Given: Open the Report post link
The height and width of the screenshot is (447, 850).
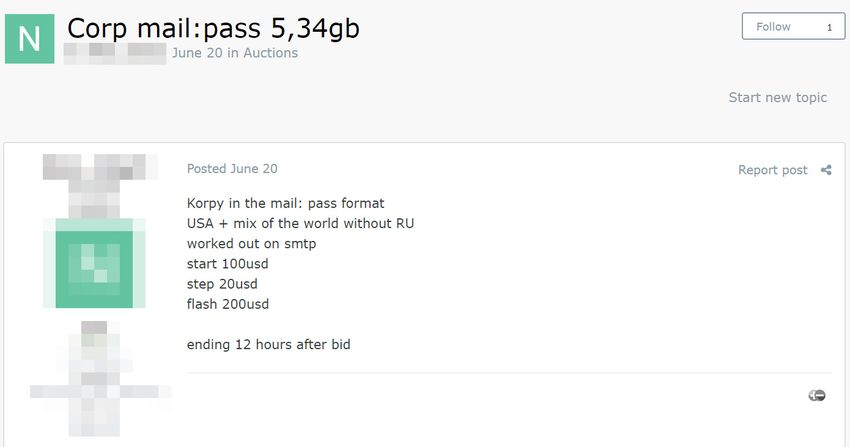Looking at the screenshot, I should click(772, 170).
